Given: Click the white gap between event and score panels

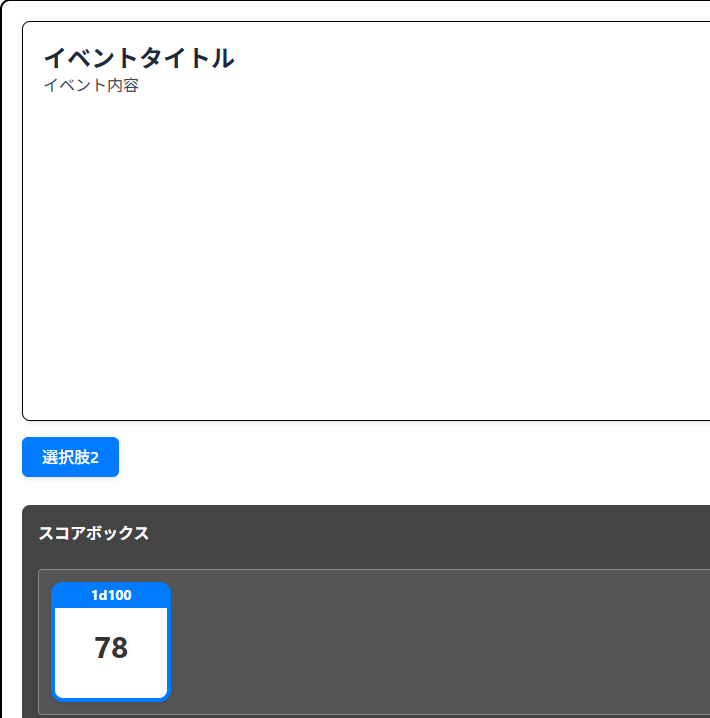Looking at the screenshot, I should 366,491.
